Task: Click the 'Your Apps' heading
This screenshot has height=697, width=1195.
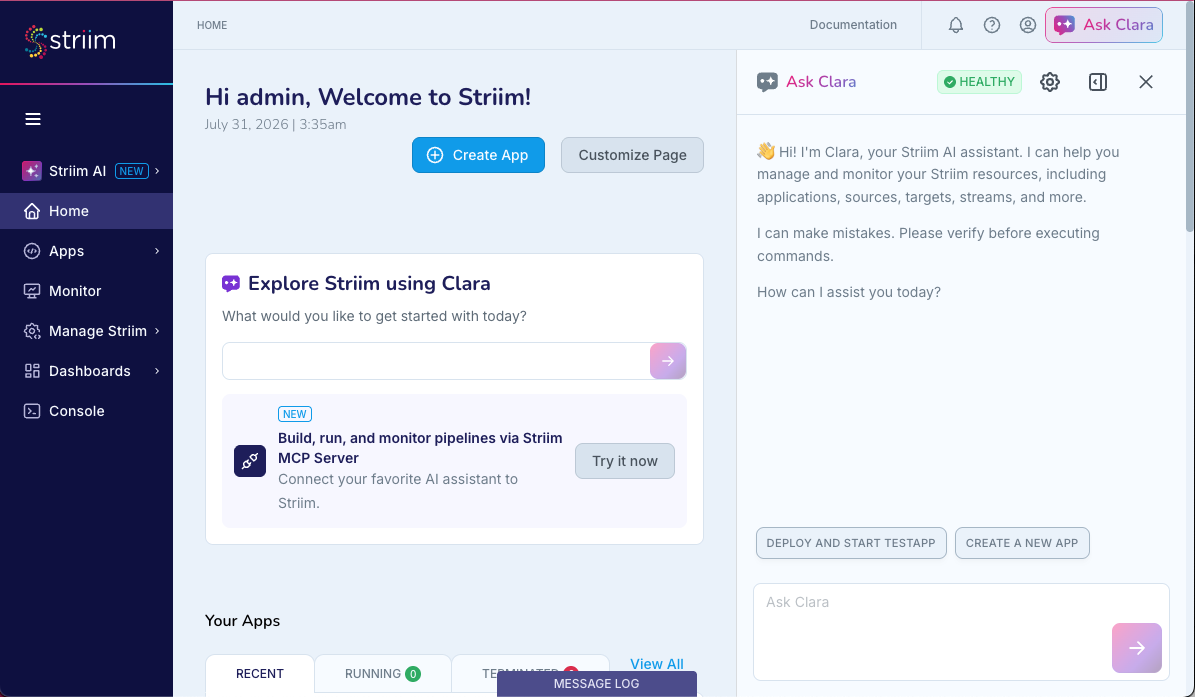Action: [242, 621]
